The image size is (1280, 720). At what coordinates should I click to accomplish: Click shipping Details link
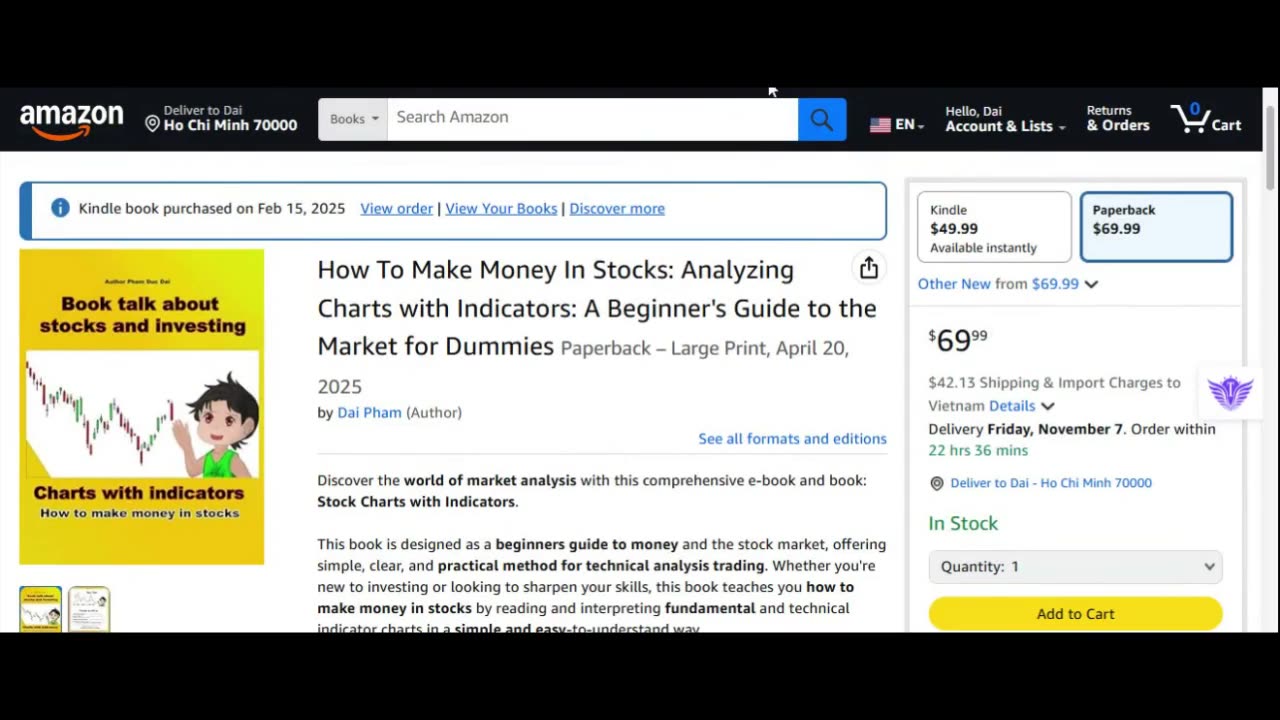1012,406
